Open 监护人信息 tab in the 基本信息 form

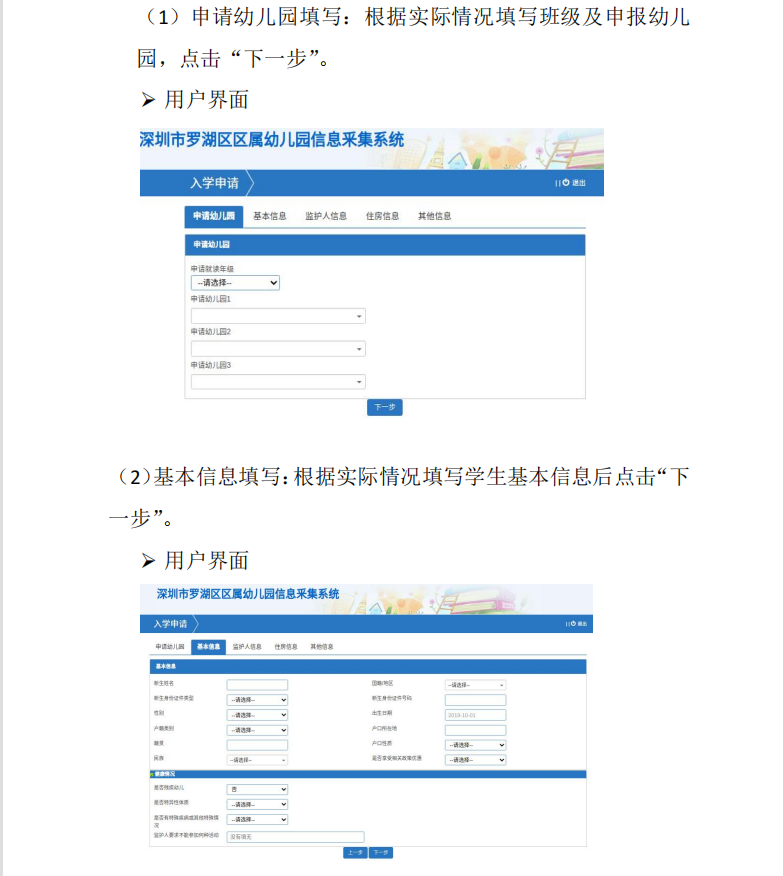point(247,646)
